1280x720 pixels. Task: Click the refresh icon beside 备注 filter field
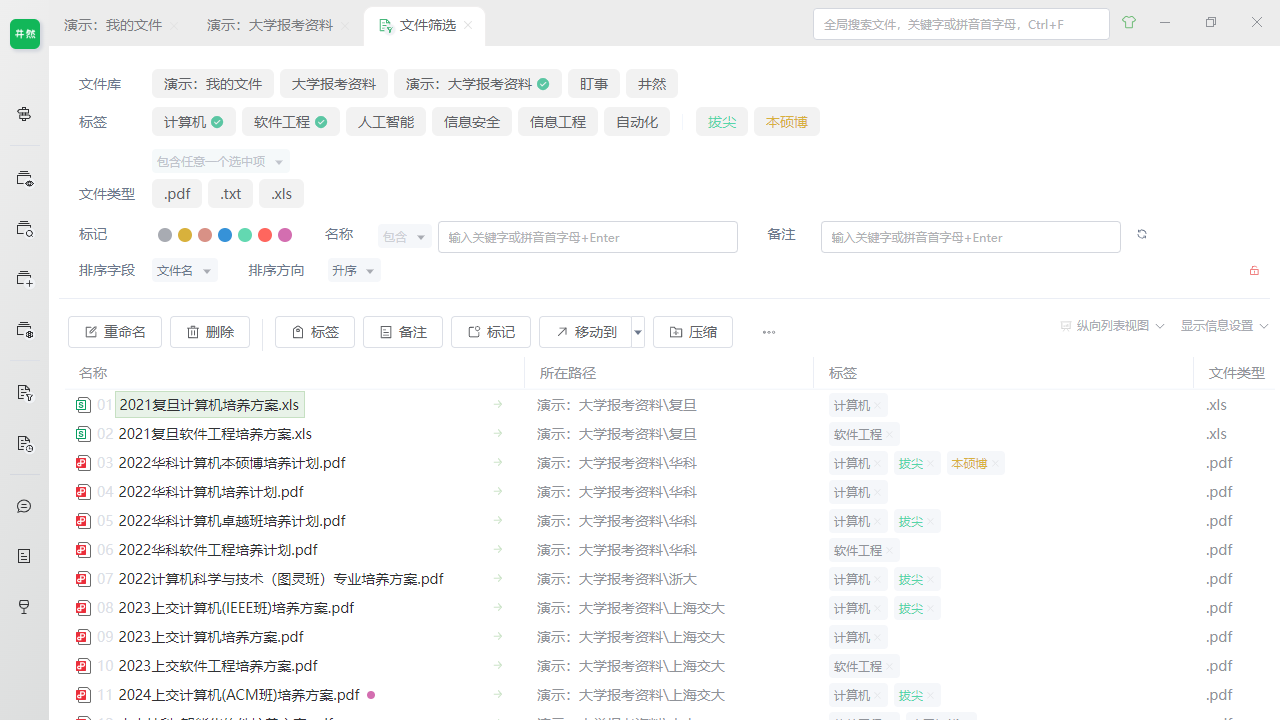coord(1142,234)
